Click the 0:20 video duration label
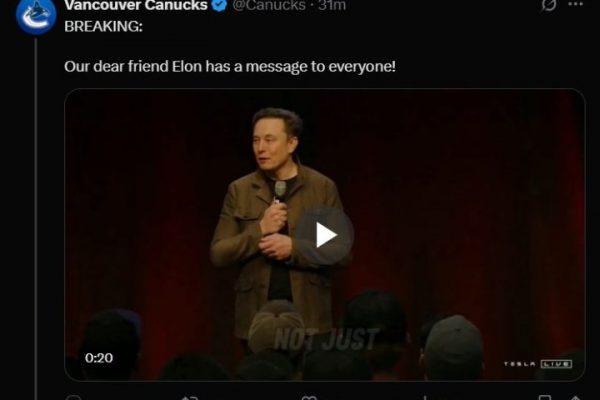Viewport: 600px width, 400px height. [99, 358]
